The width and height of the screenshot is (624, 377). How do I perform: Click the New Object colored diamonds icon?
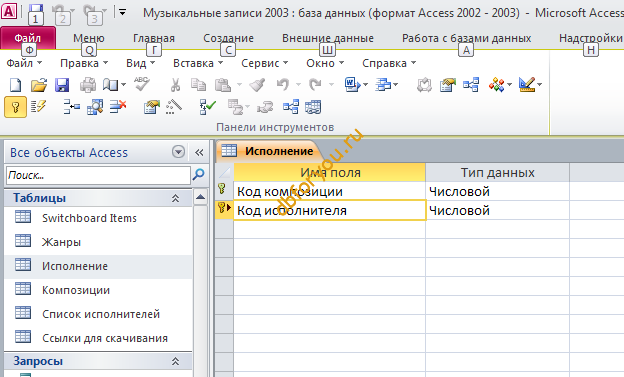[x=496, y=85]
